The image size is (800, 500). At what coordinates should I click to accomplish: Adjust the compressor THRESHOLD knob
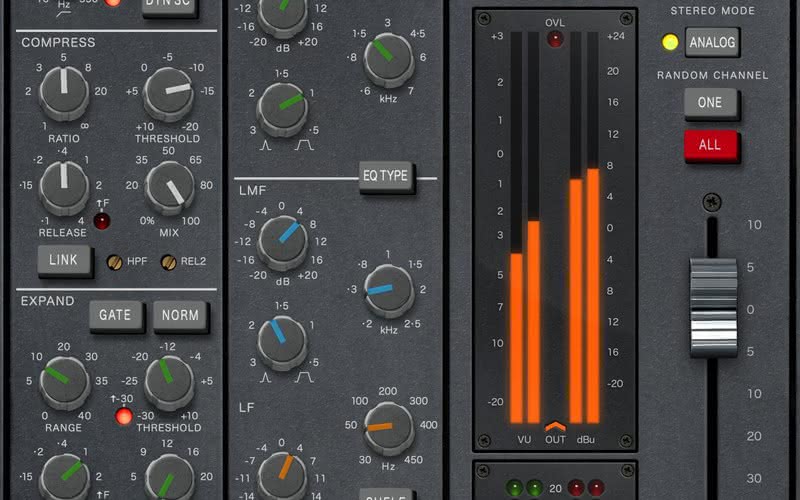pos(168,94)
